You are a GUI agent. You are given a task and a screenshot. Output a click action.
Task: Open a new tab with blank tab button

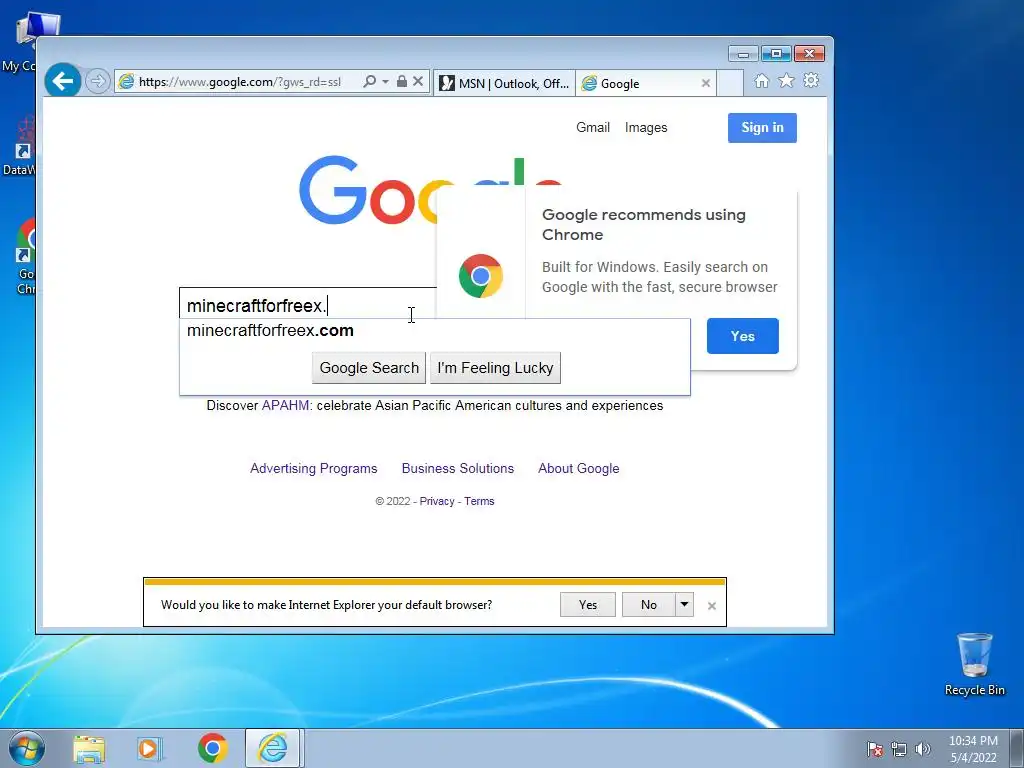coord(730,84)
